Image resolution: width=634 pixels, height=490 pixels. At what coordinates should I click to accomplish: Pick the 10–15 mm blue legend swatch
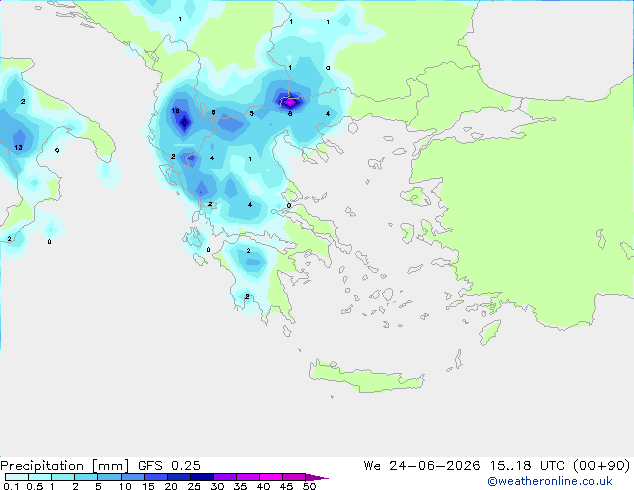coord(132,477)
